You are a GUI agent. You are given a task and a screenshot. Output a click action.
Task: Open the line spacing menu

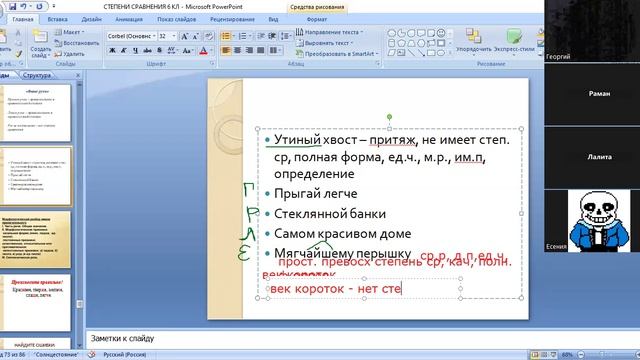pyautogui.click(x=286, y=36)
